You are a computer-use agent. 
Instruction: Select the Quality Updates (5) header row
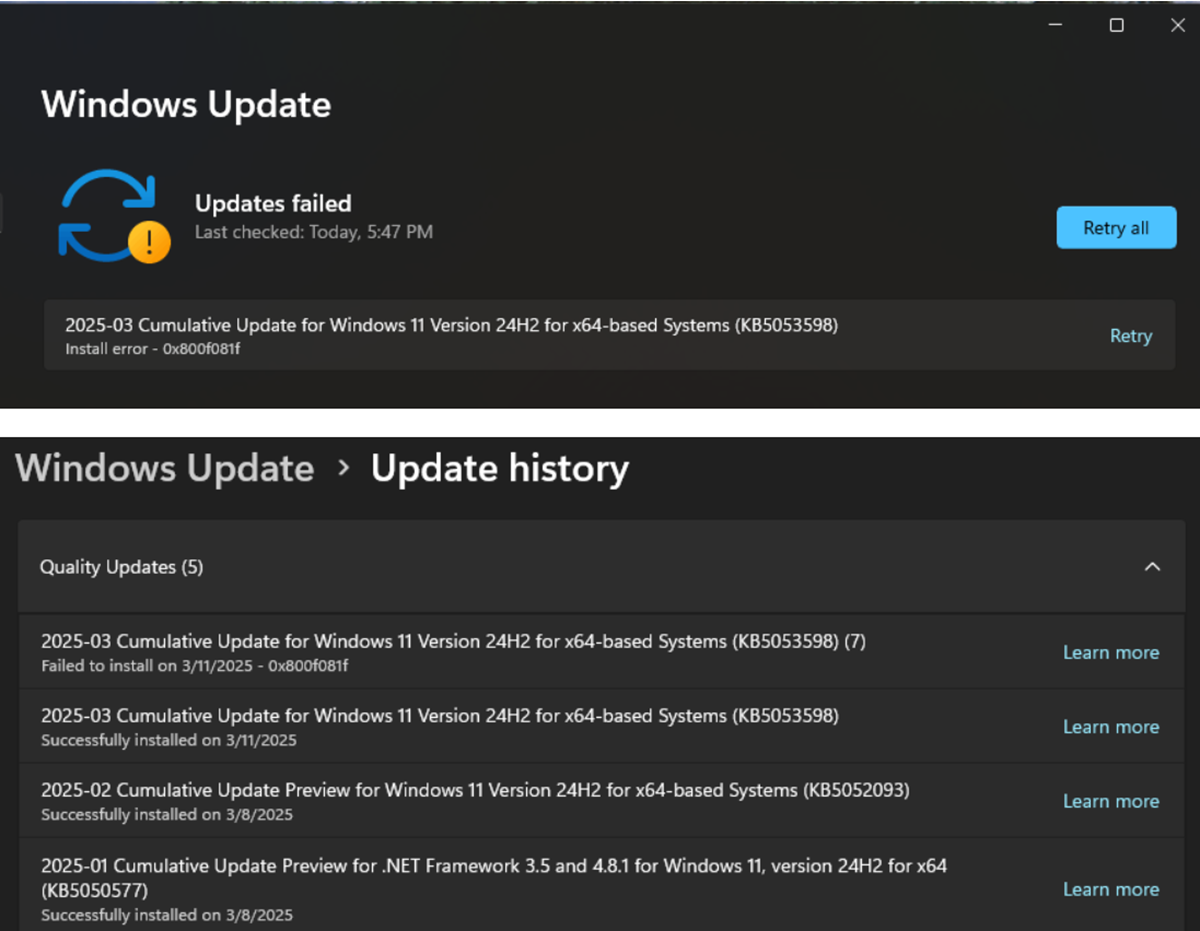tap(121, 566)
